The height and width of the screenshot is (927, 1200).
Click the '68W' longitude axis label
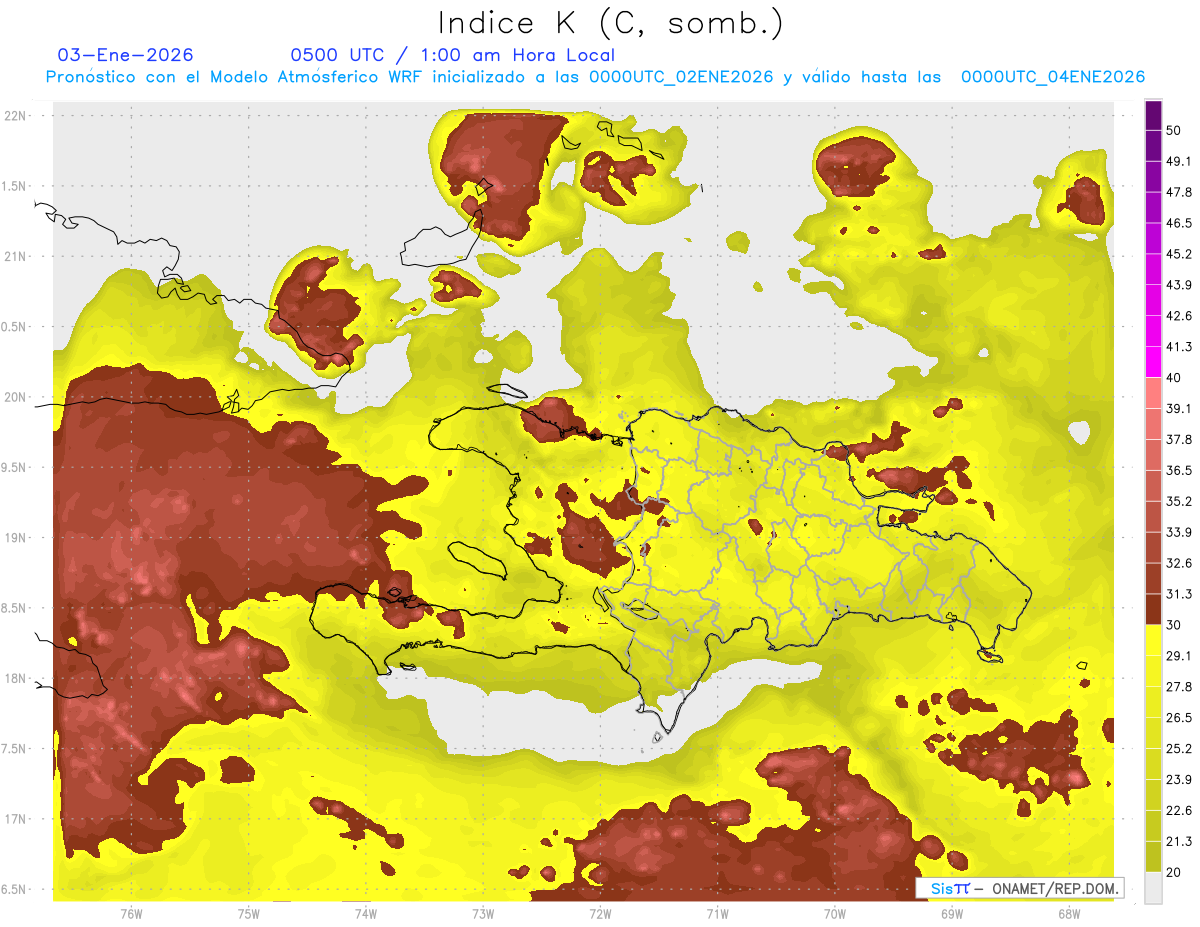[1069, 914]
